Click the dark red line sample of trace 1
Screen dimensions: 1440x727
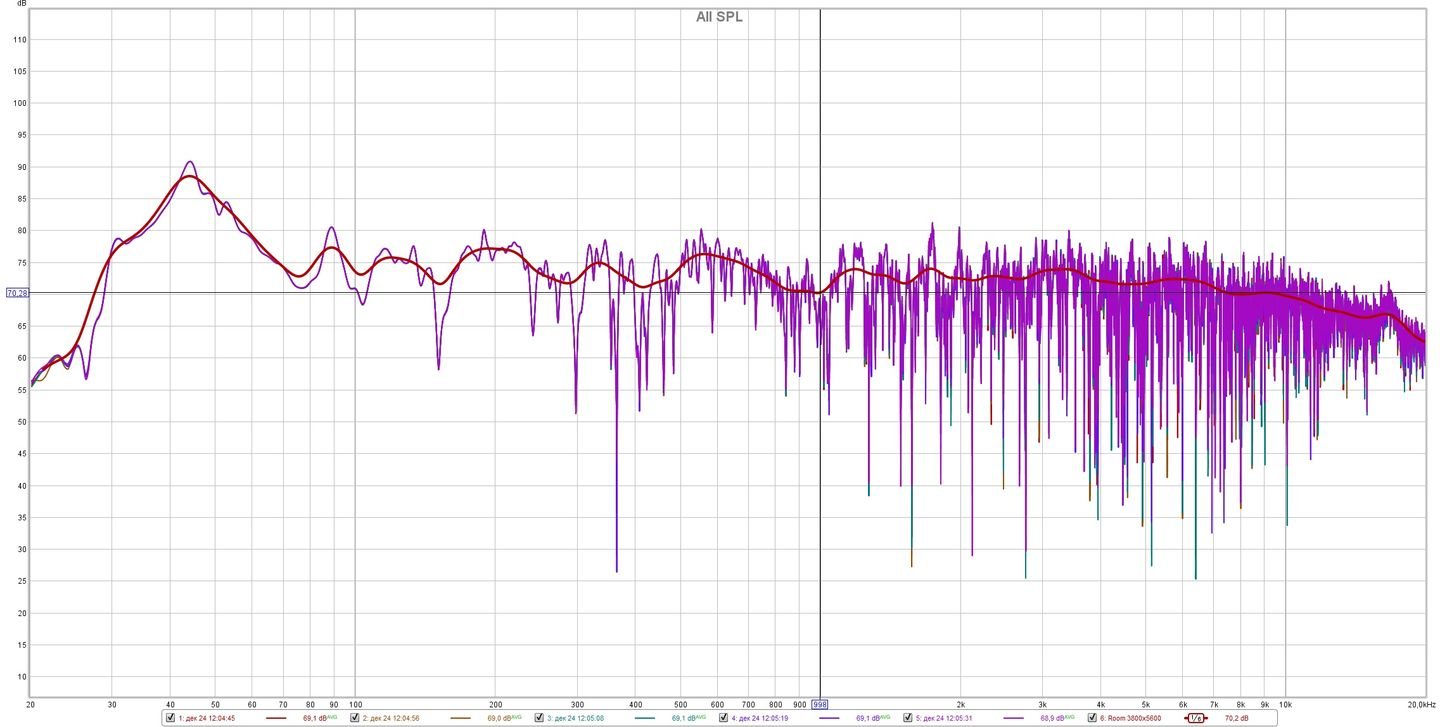[x=277, y=718]
